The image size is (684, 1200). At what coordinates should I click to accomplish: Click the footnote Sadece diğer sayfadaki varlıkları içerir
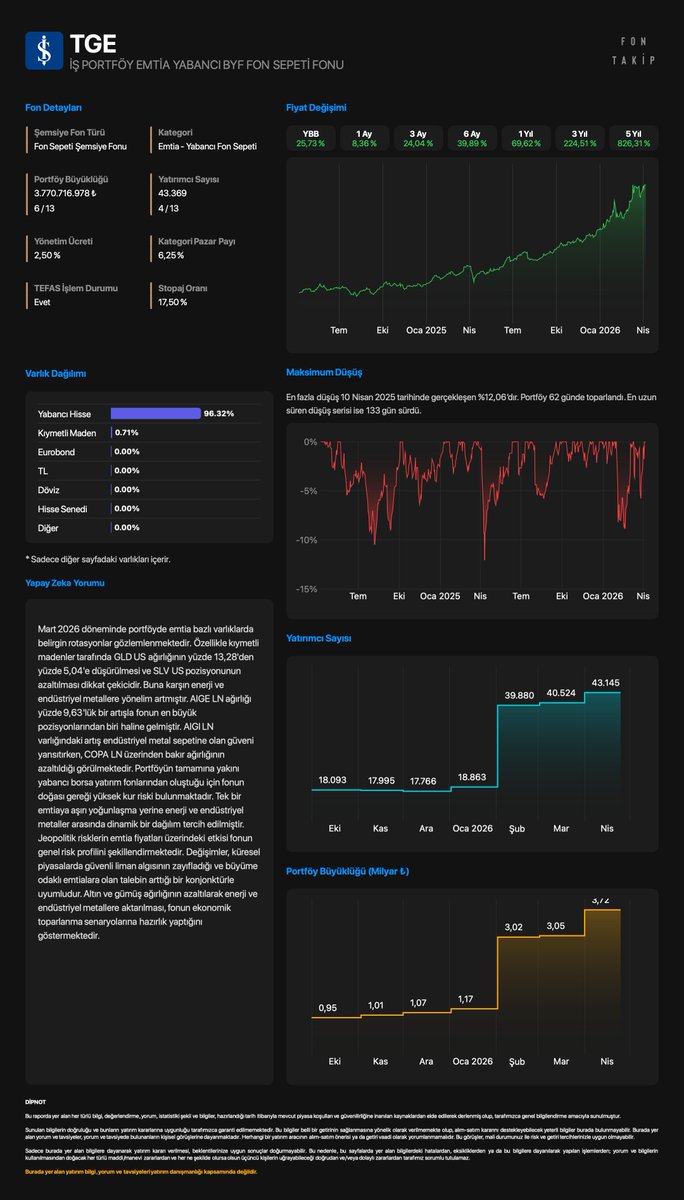[x=97, y=559]
